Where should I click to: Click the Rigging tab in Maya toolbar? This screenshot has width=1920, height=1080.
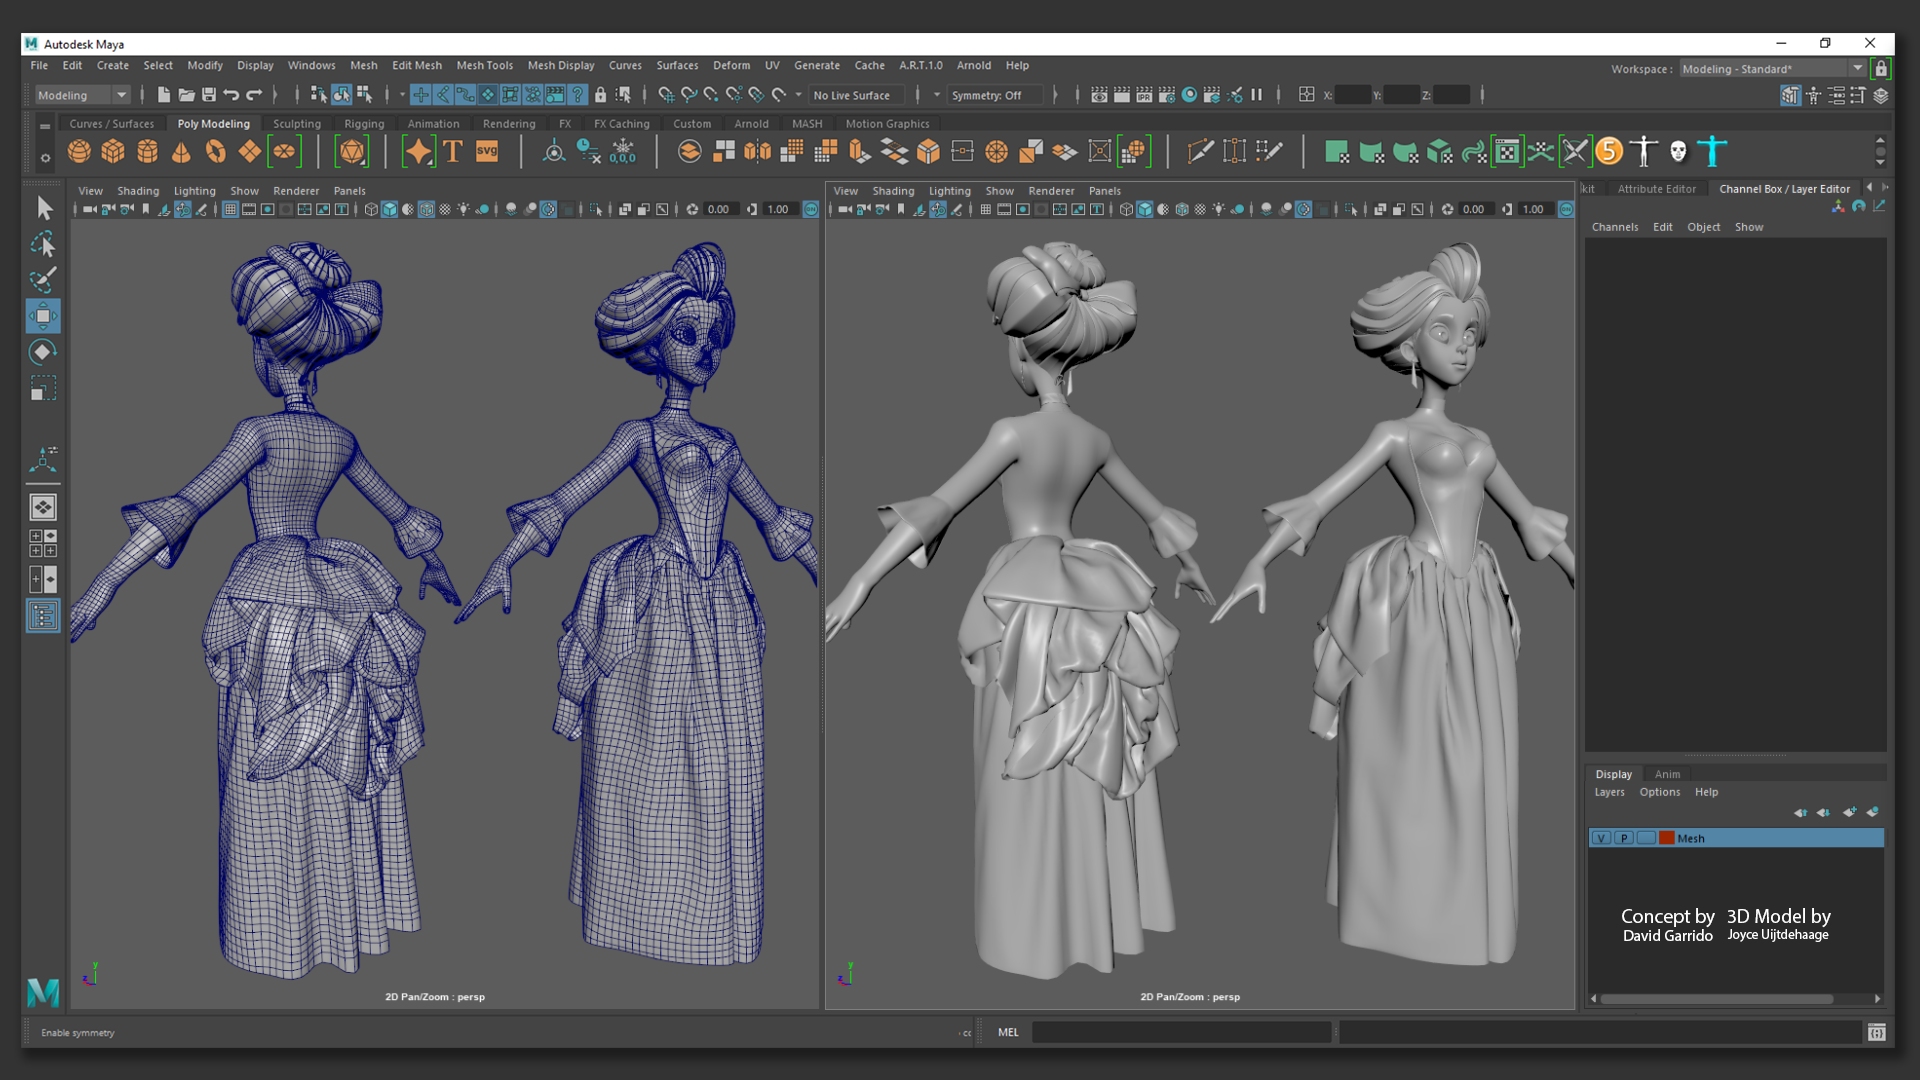(x=364, y=123)
